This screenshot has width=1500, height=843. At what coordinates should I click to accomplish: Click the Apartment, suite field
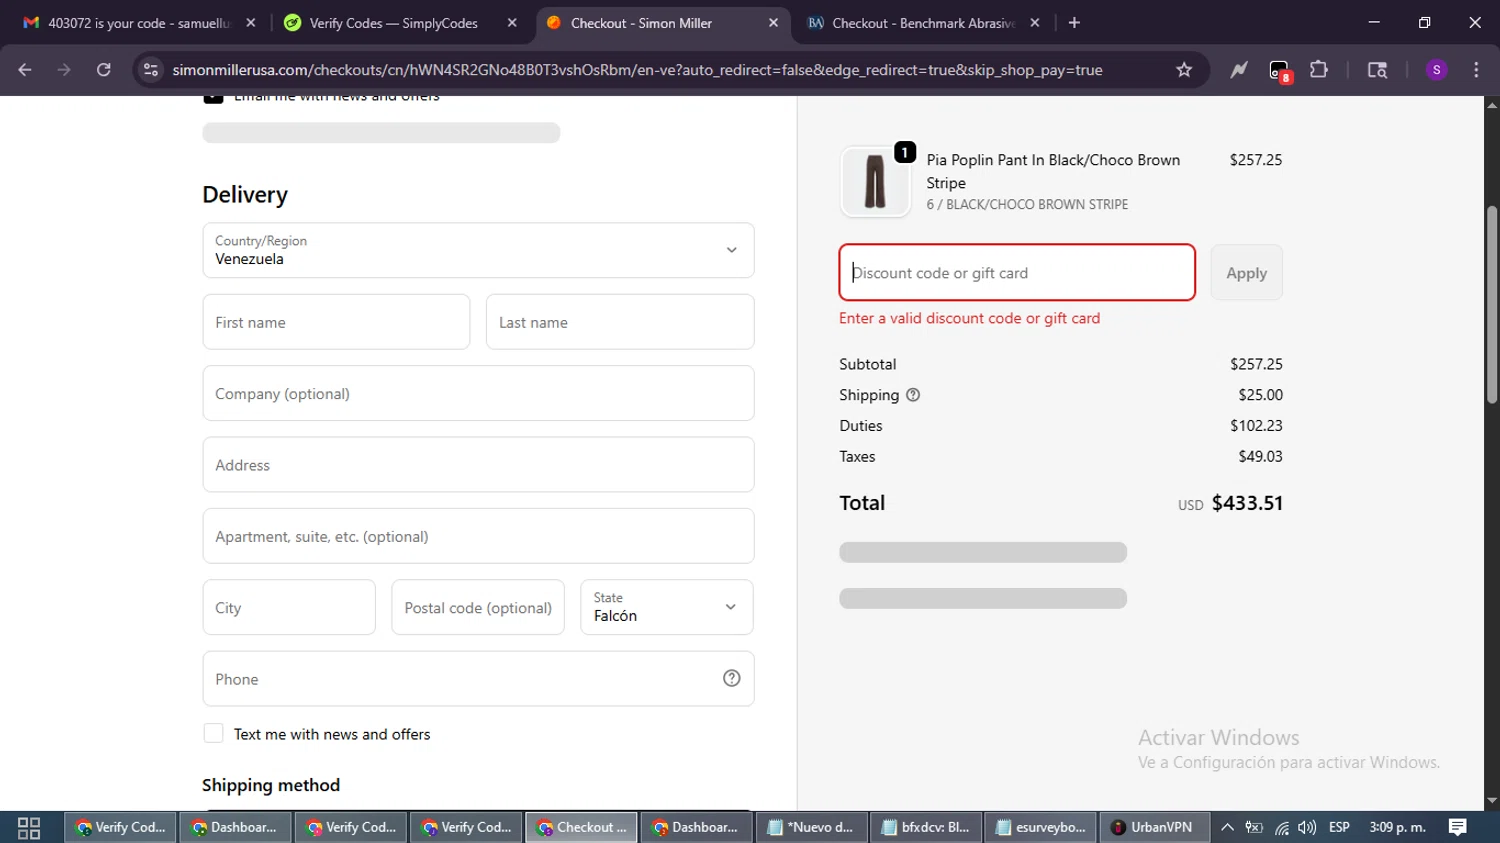[x=478, y=536]
